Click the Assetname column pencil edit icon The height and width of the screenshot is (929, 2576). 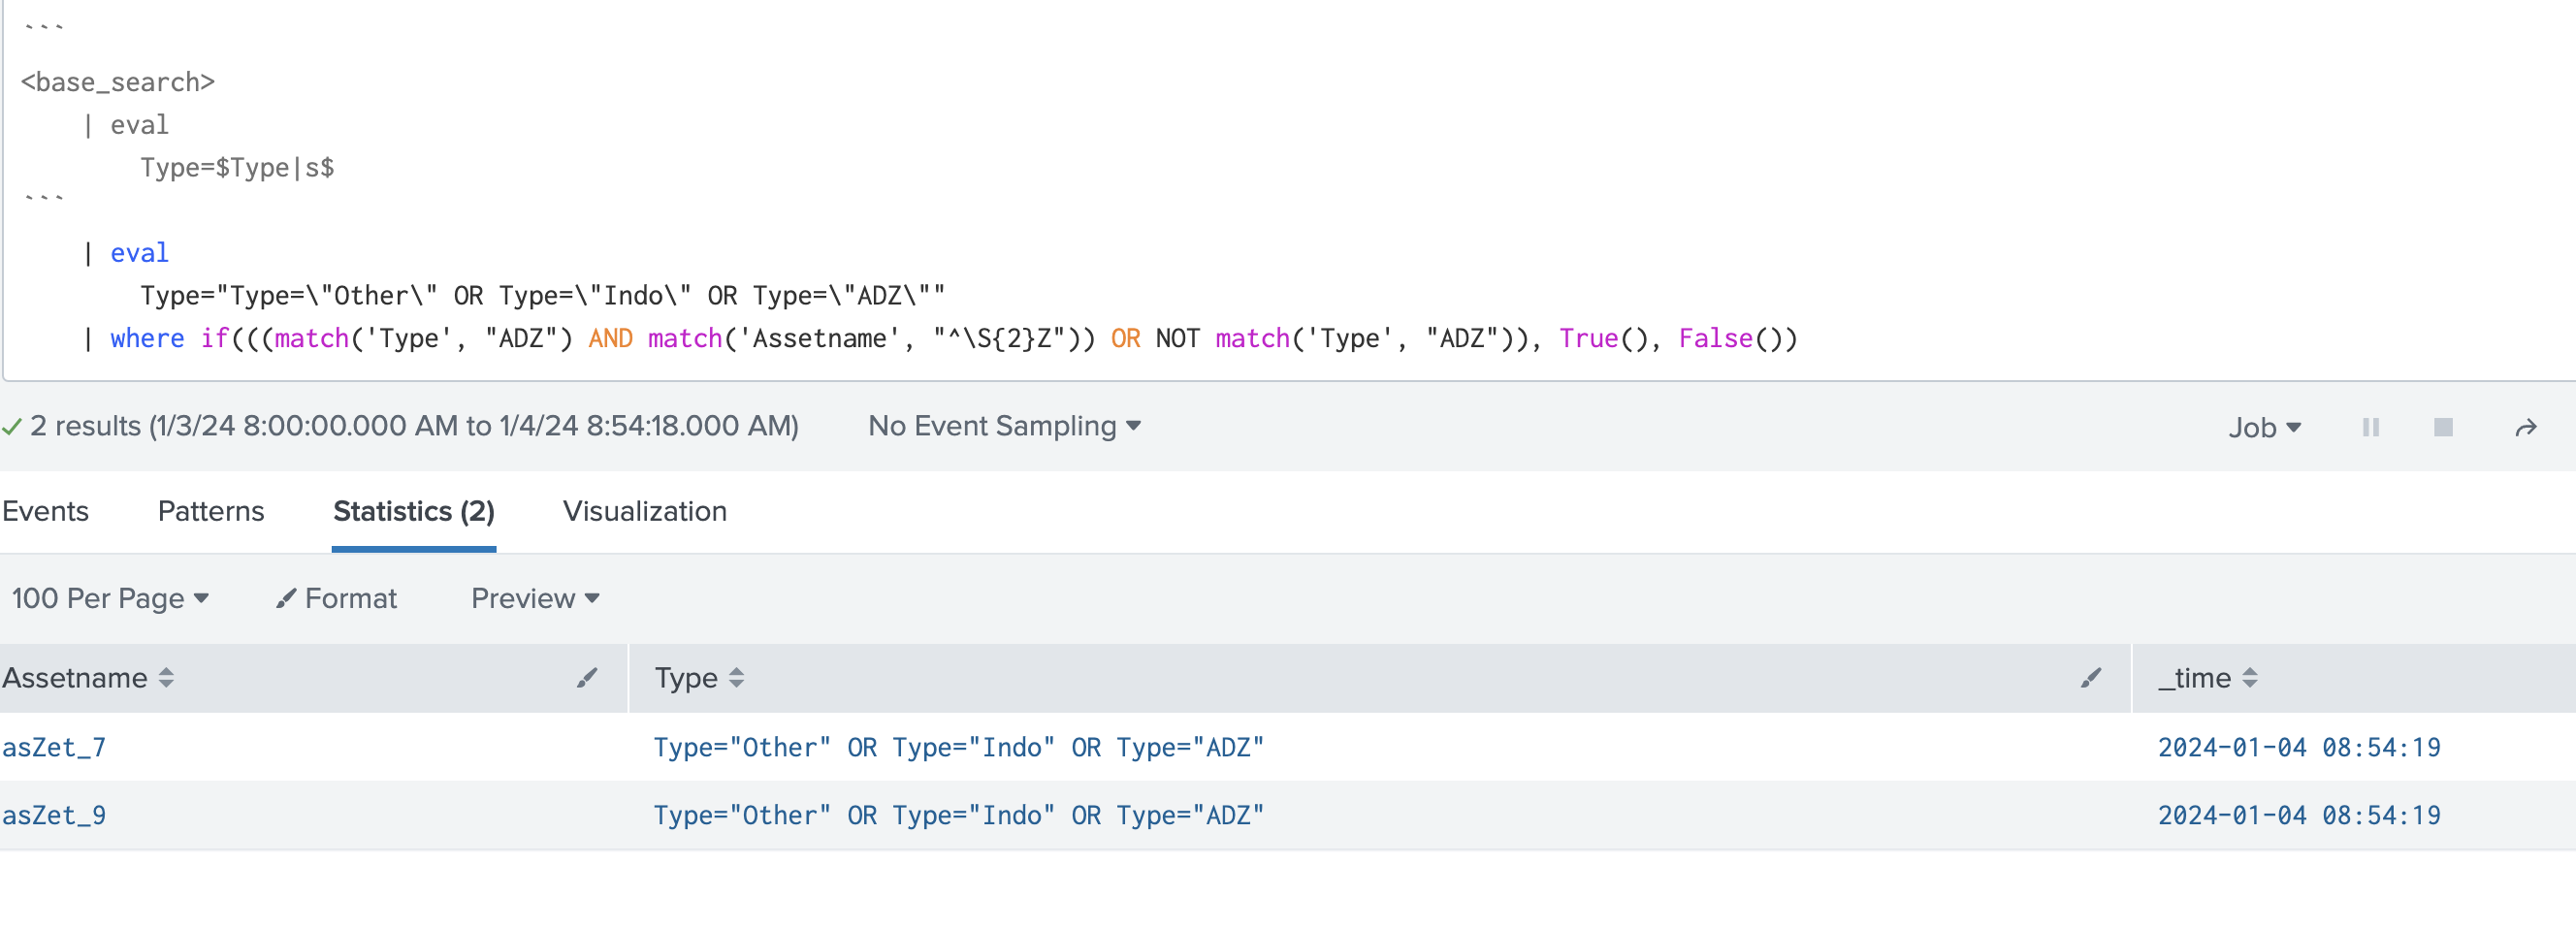[x=587, y=678]
